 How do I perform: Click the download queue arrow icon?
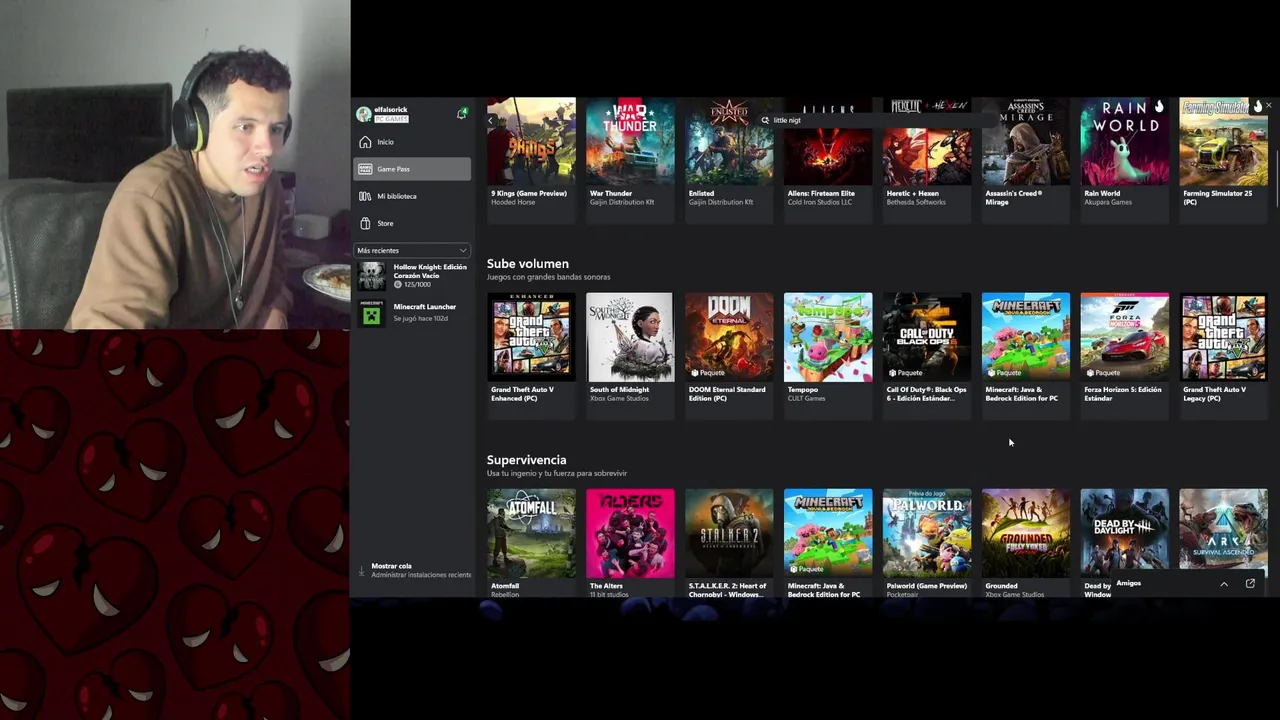click(362, 571)
